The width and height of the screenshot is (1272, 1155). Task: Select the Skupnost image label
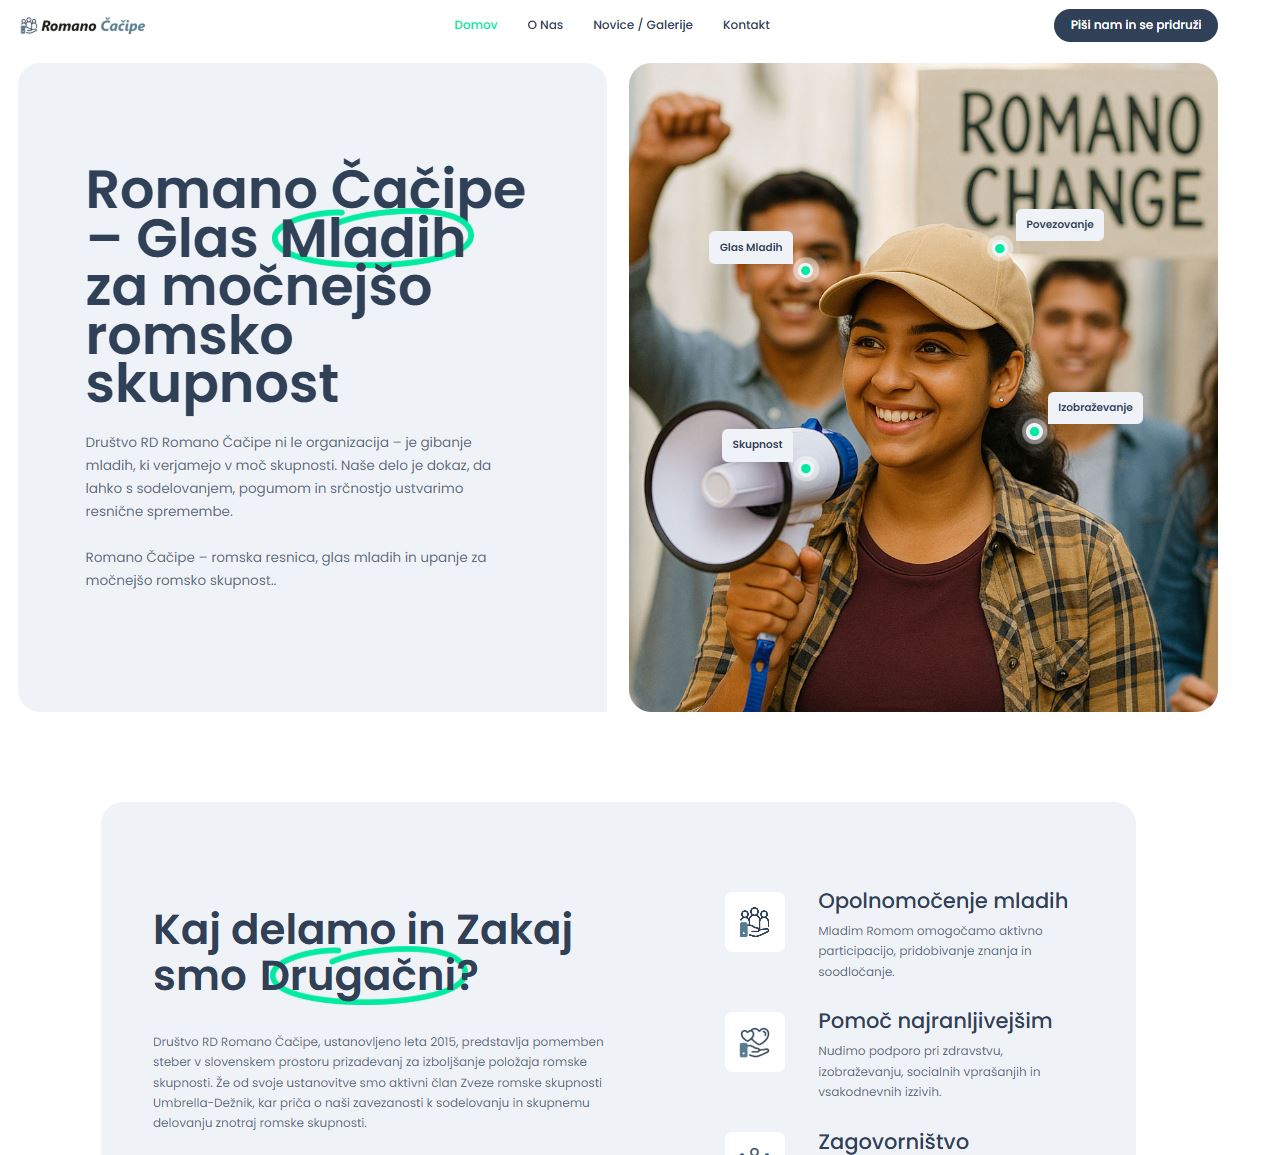757,444
